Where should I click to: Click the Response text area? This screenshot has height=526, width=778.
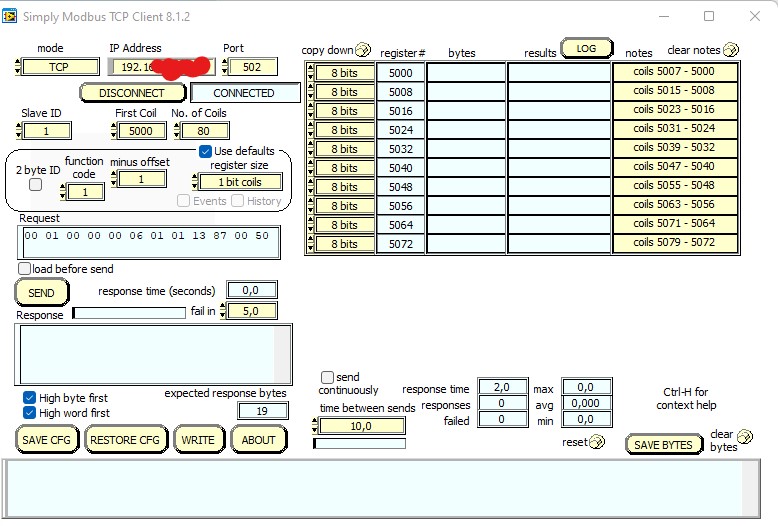(147, 354)
